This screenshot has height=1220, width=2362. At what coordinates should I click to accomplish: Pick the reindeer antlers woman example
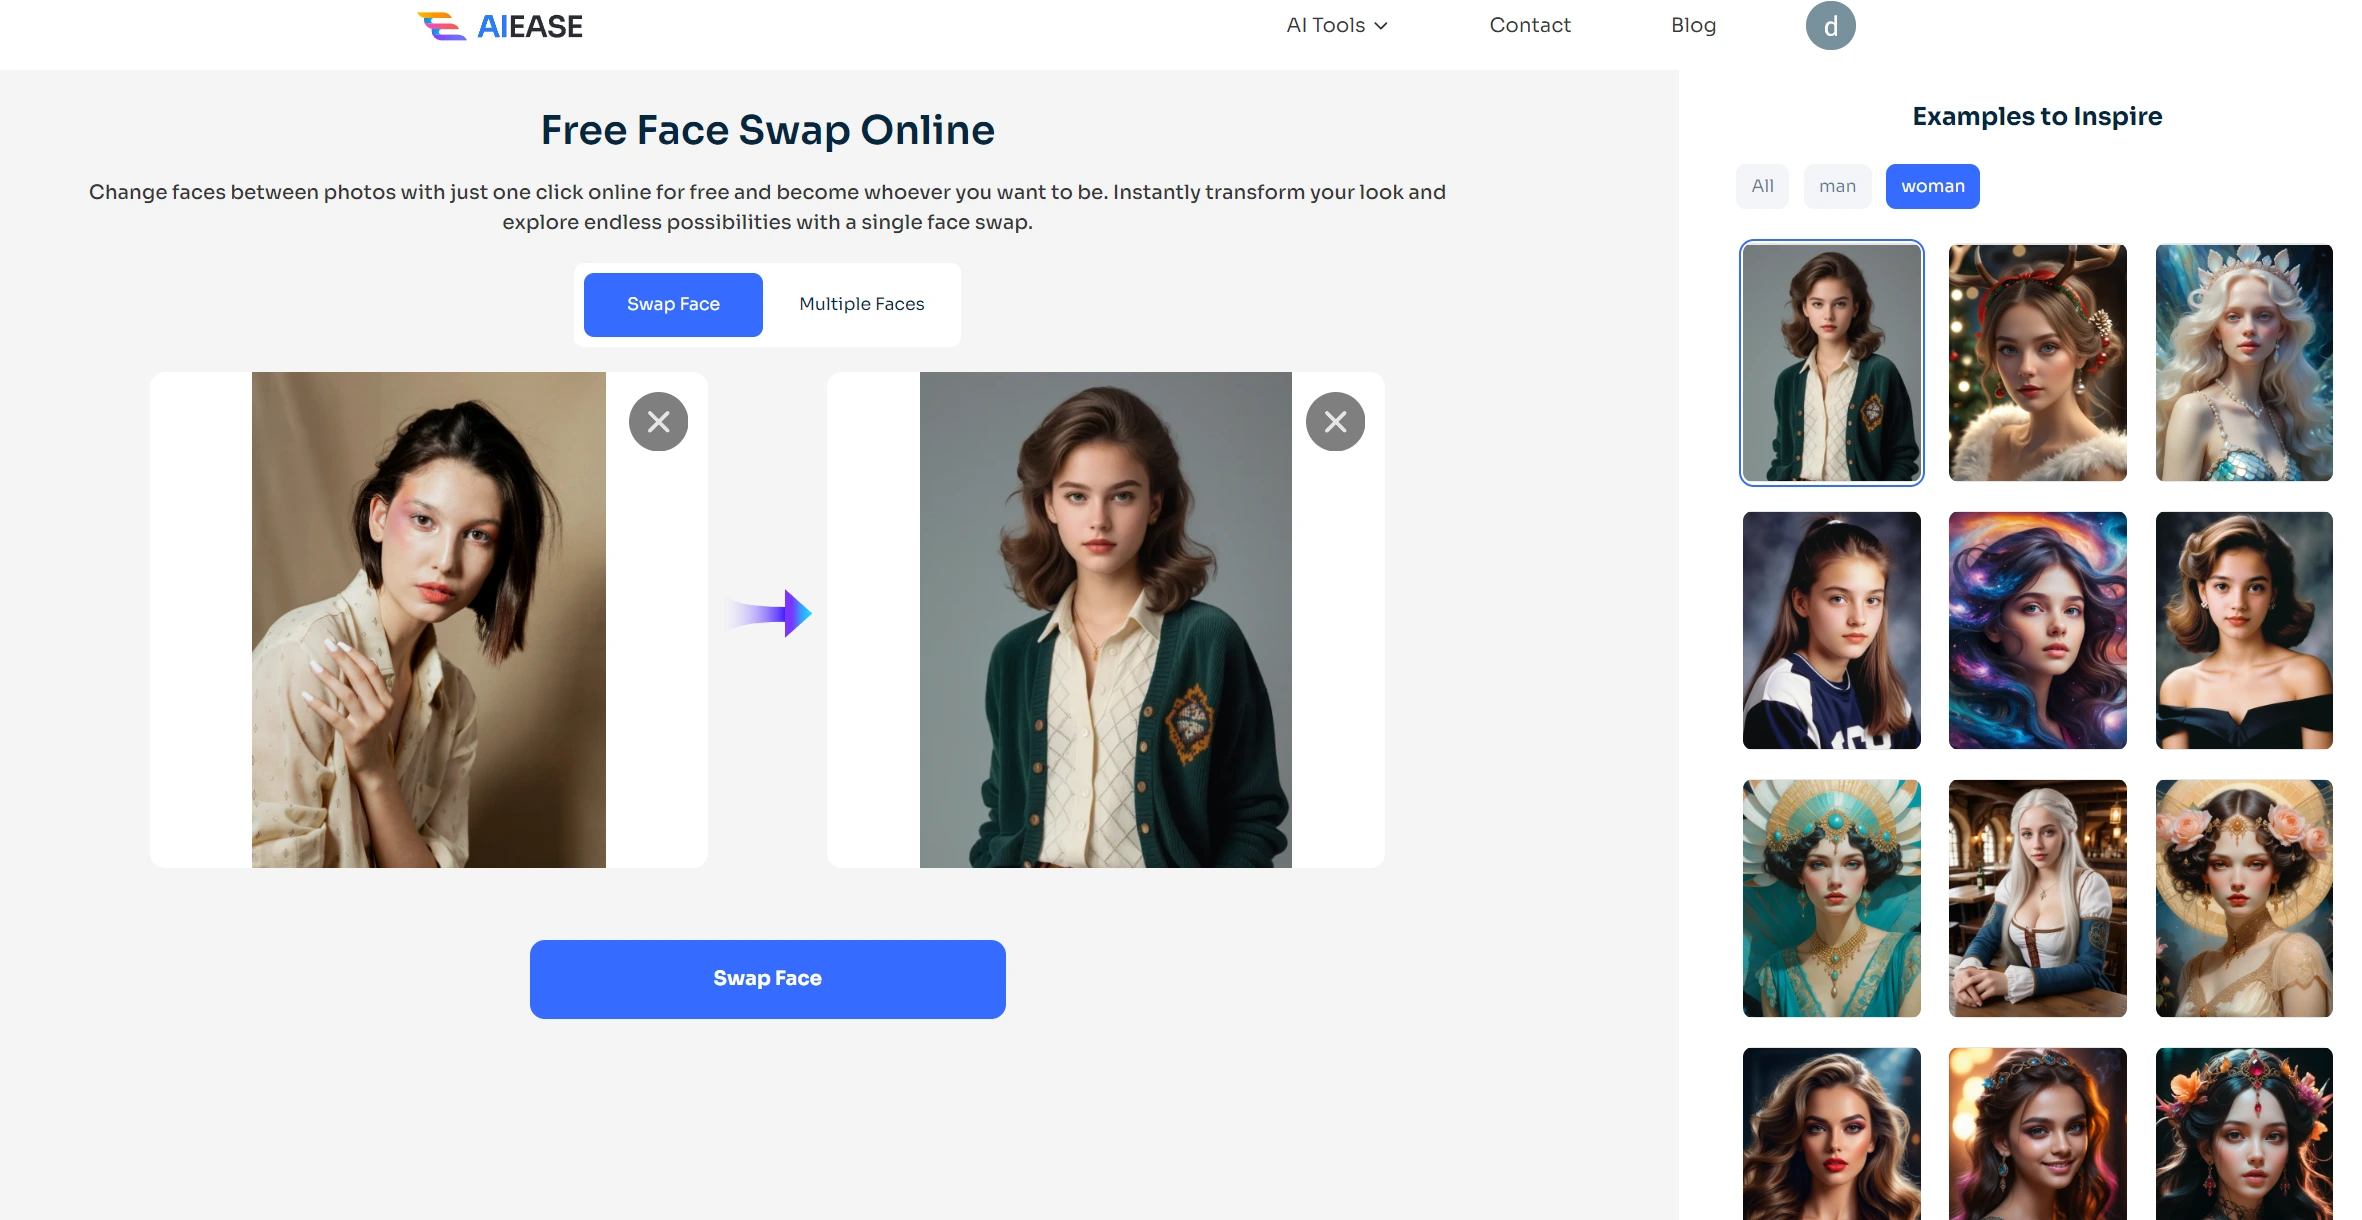coord(2037,363)
